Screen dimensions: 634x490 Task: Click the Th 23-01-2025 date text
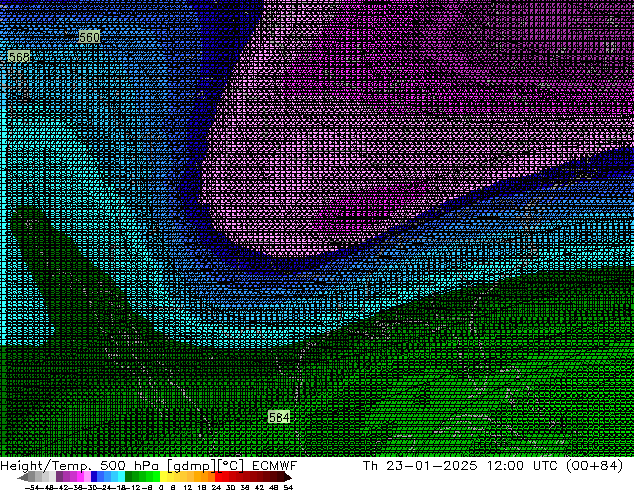pyautogui.click(x=420, y=466)
